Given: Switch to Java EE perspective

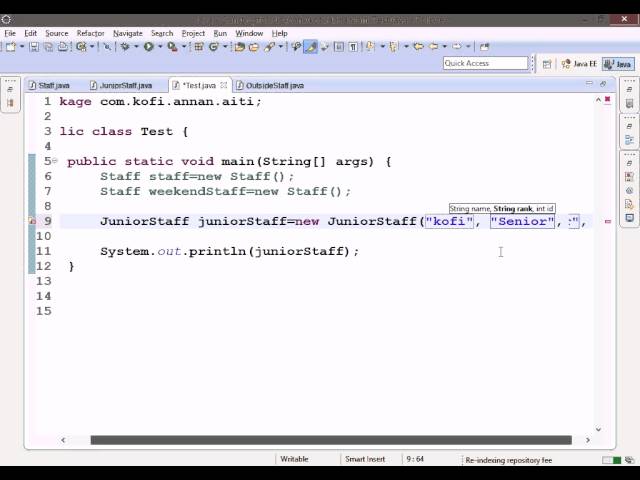Looking at the screenshot, I should tap(579, 64).
